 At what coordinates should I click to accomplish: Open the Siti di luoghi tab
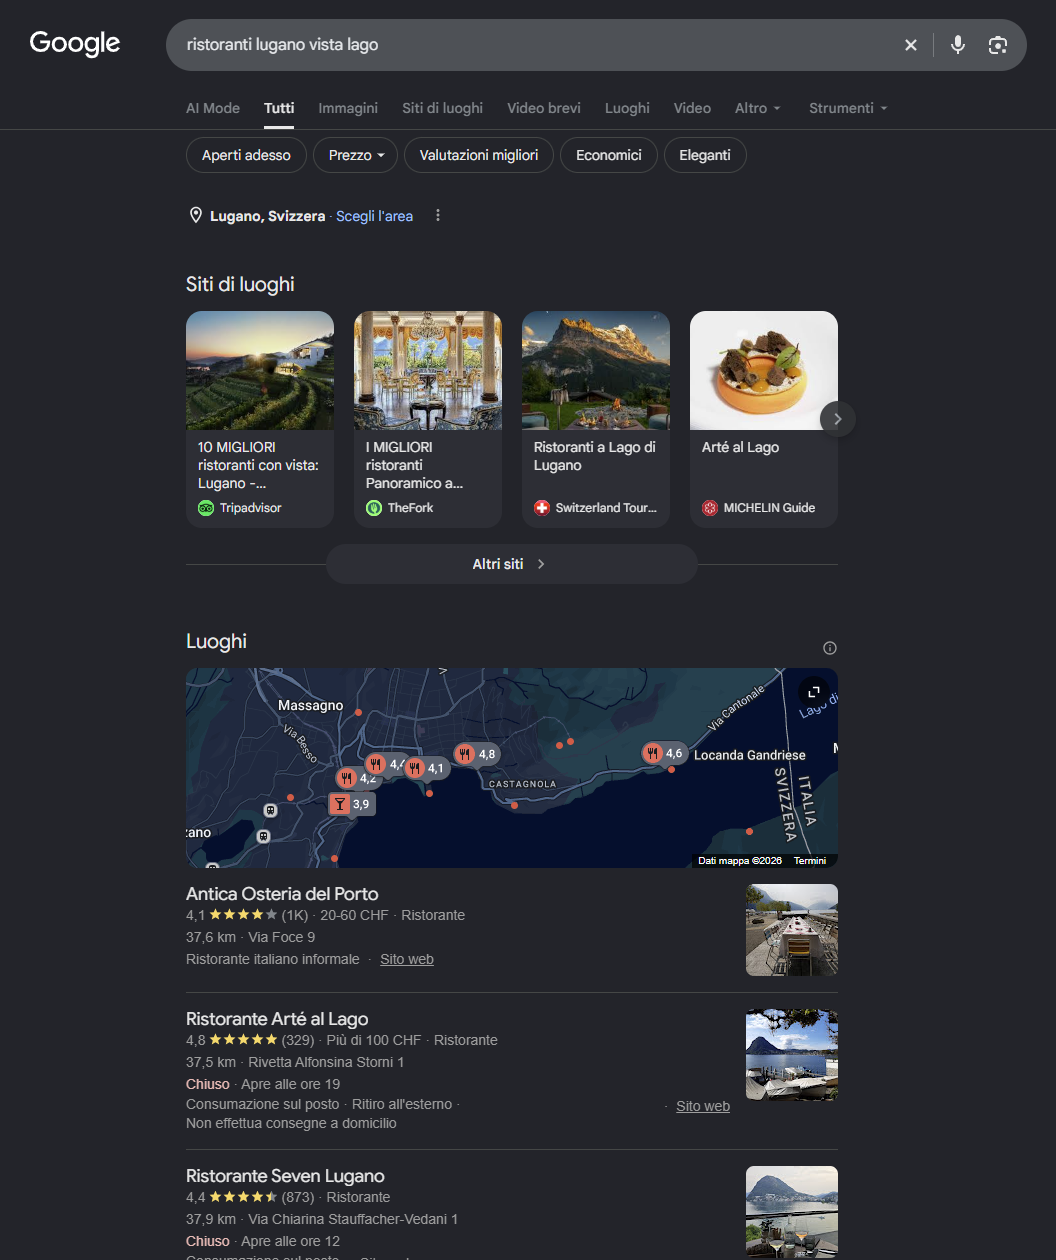[442, 108]
